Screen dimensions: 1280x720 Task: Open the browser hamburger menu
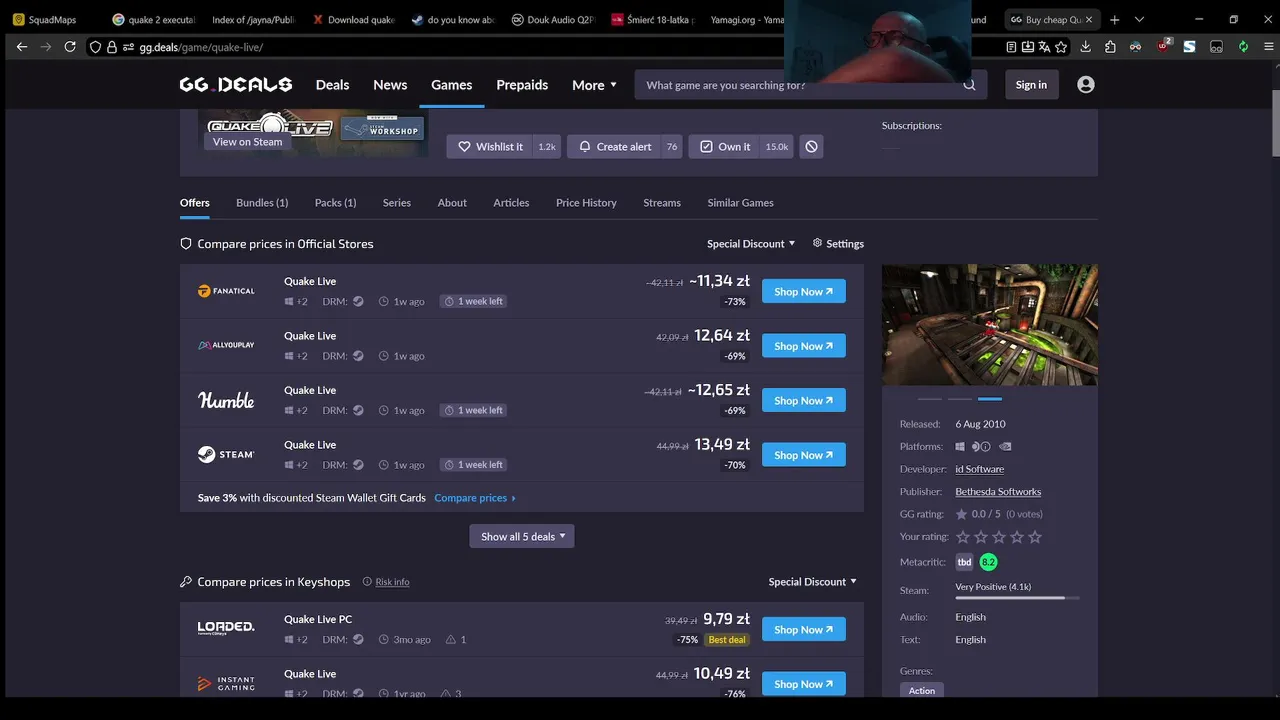click(x=1268, y=46)
